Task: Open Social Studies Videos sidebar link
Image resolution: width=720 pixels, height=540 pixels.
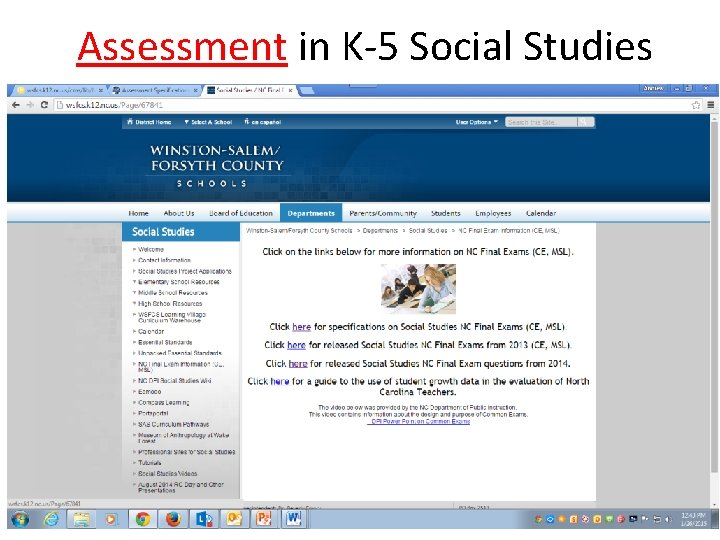Action: pos(167,473)
